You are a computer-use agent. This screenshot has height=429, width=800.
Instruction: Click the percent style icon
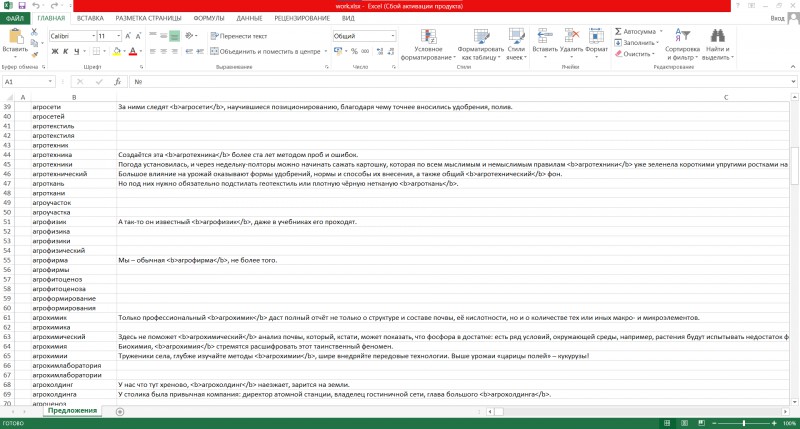[x=354, y=51]
